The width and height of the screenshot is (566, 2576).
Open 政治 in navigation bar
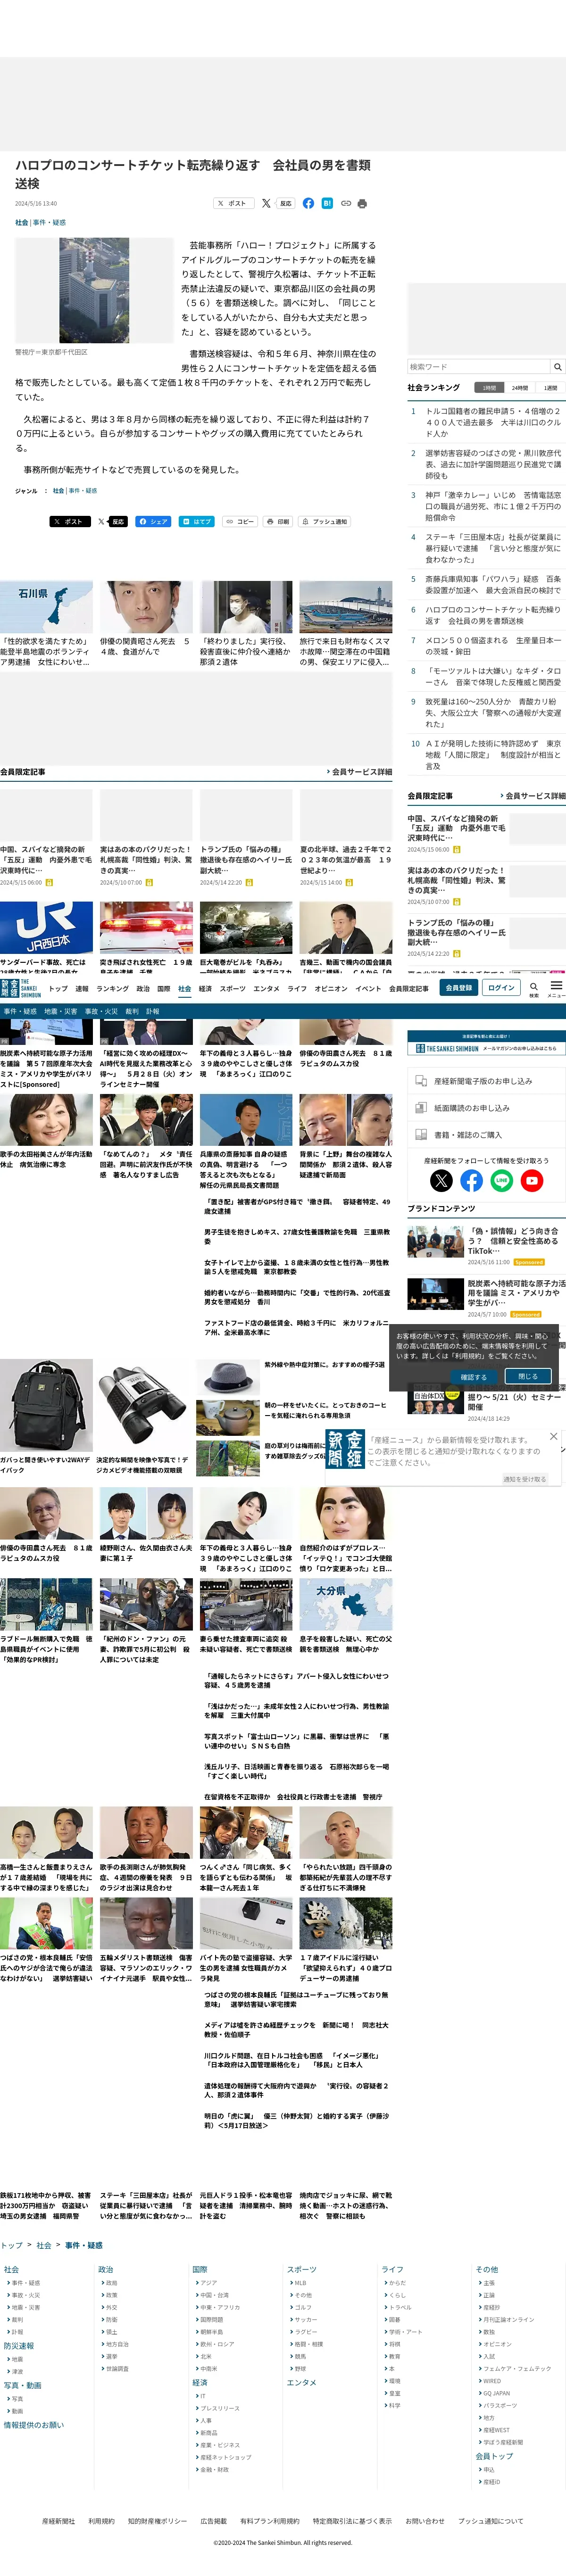pyautogui.click(x=143, y=989)
